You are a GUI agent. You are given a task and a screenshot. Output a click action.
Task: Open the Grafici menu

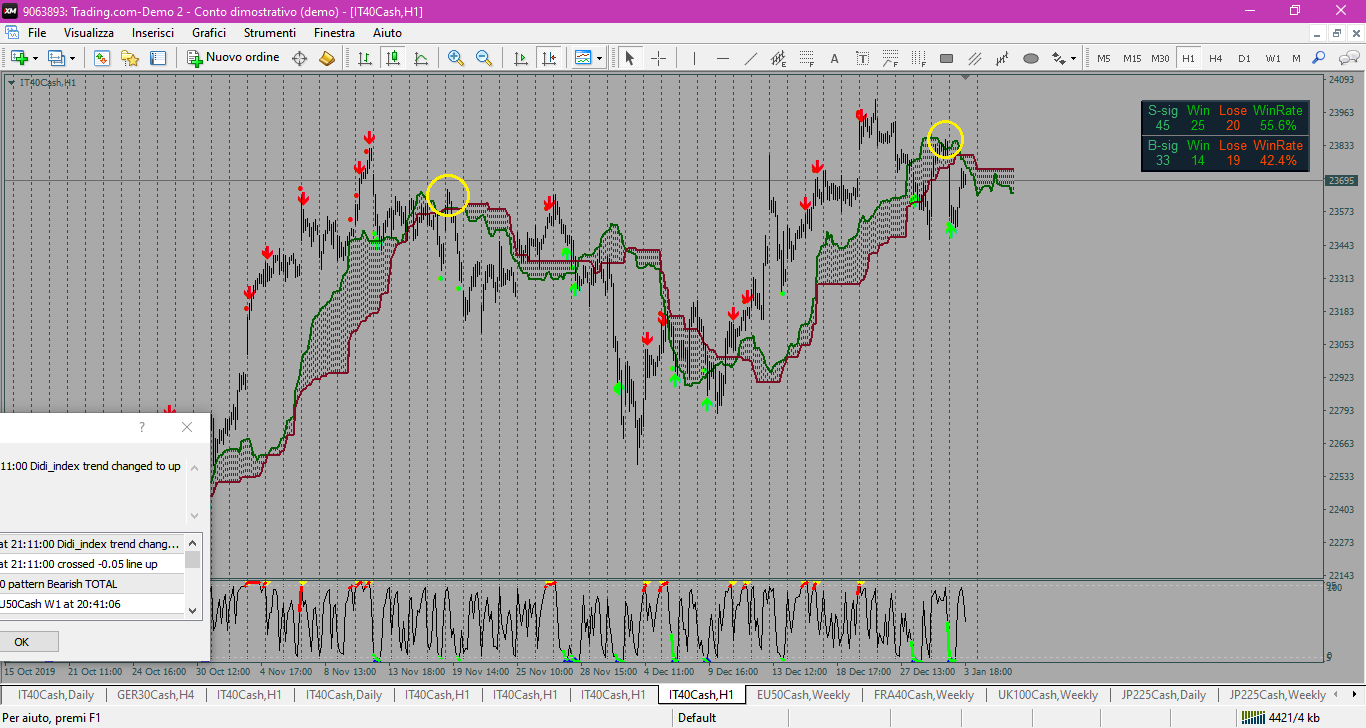point(209,33)
